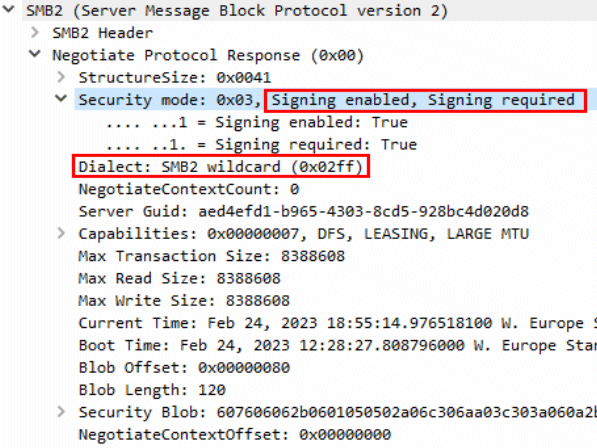
Task: Expand the Capabilities field arrow
Action: point(61,233)
